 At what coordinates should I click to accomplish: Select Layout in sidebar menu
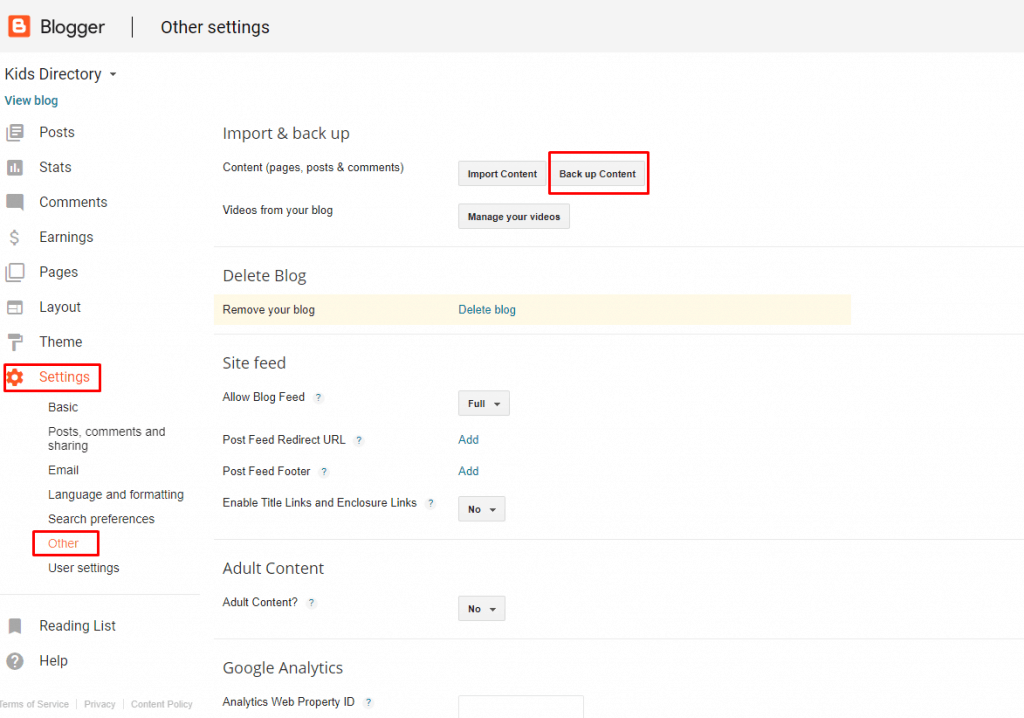click(60, 307)
